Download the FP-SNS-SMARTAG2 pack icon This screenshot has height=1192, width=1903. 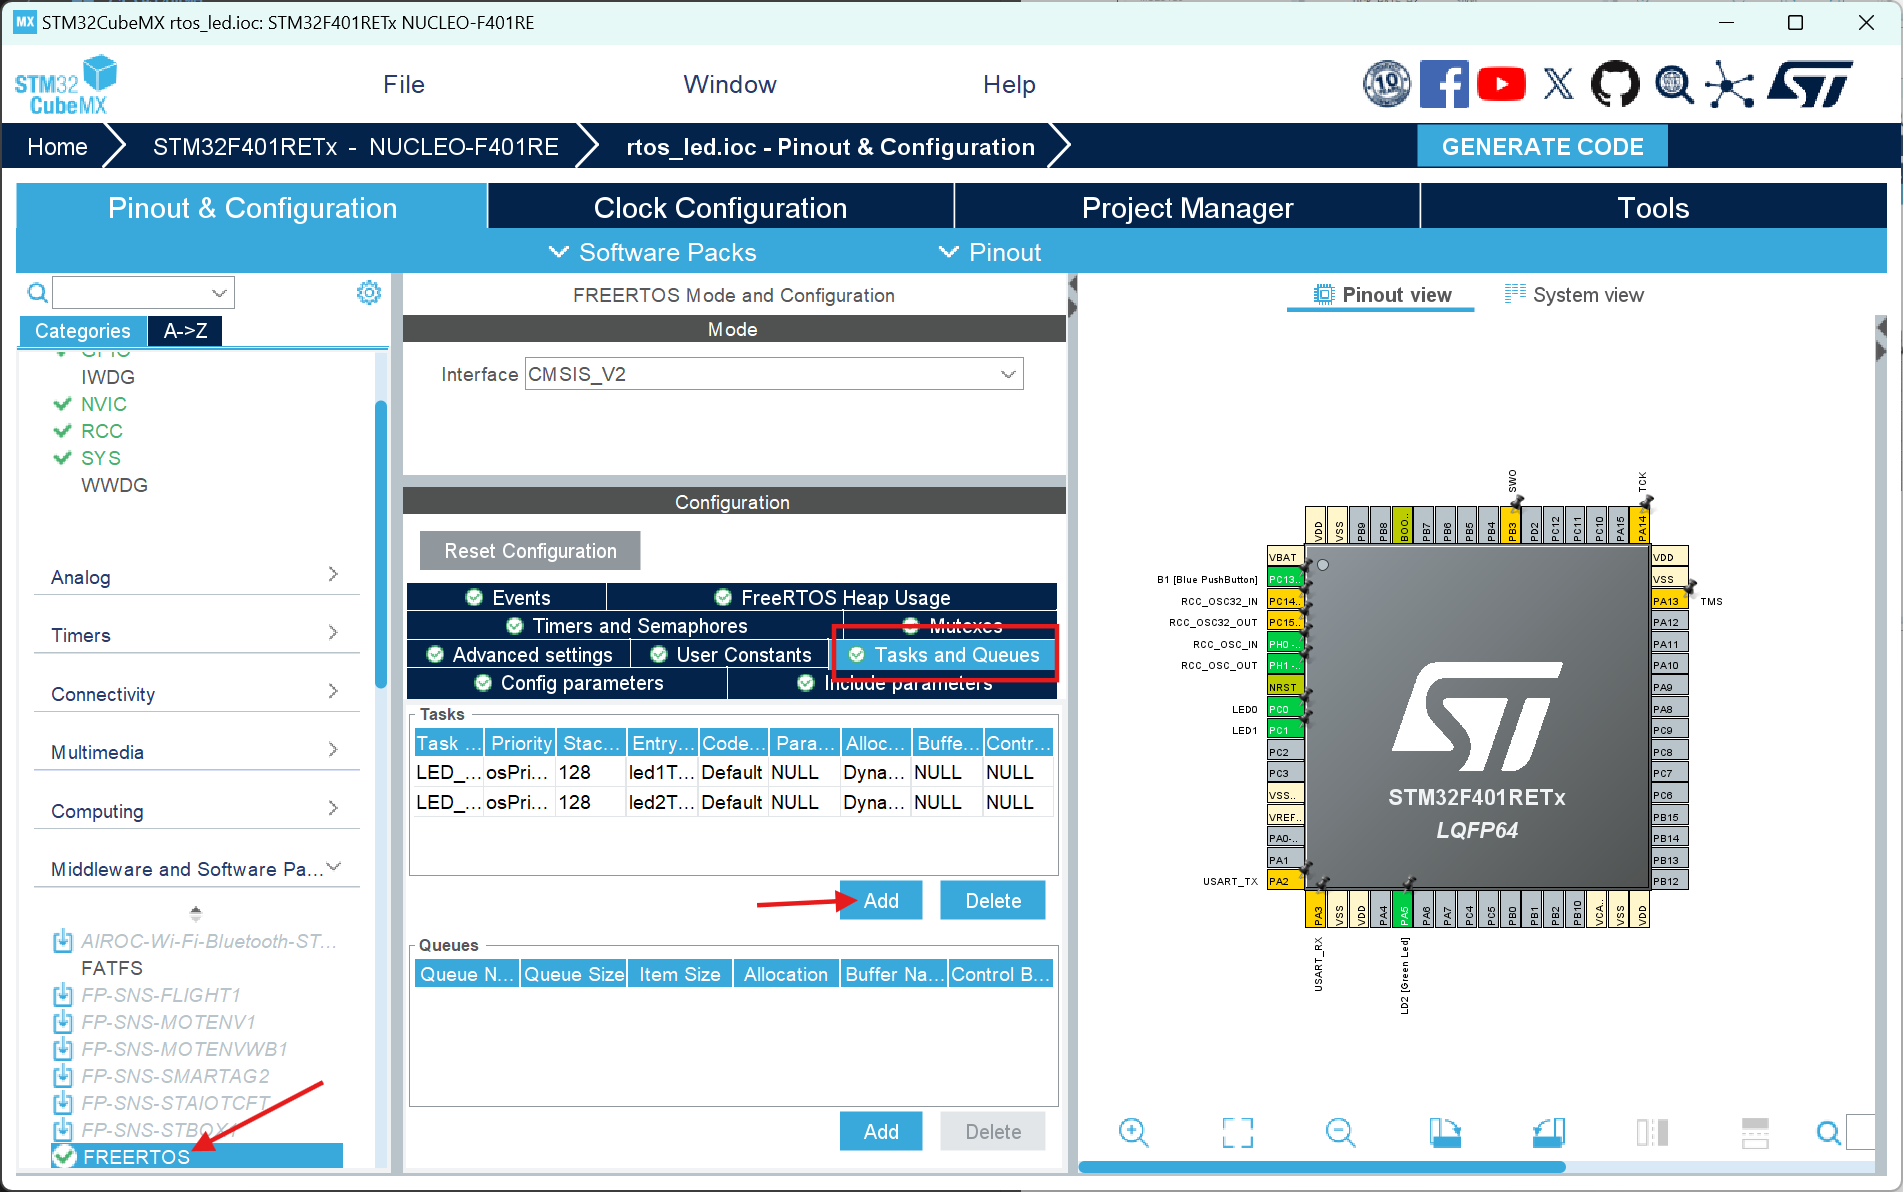(x=63, y=1076)
